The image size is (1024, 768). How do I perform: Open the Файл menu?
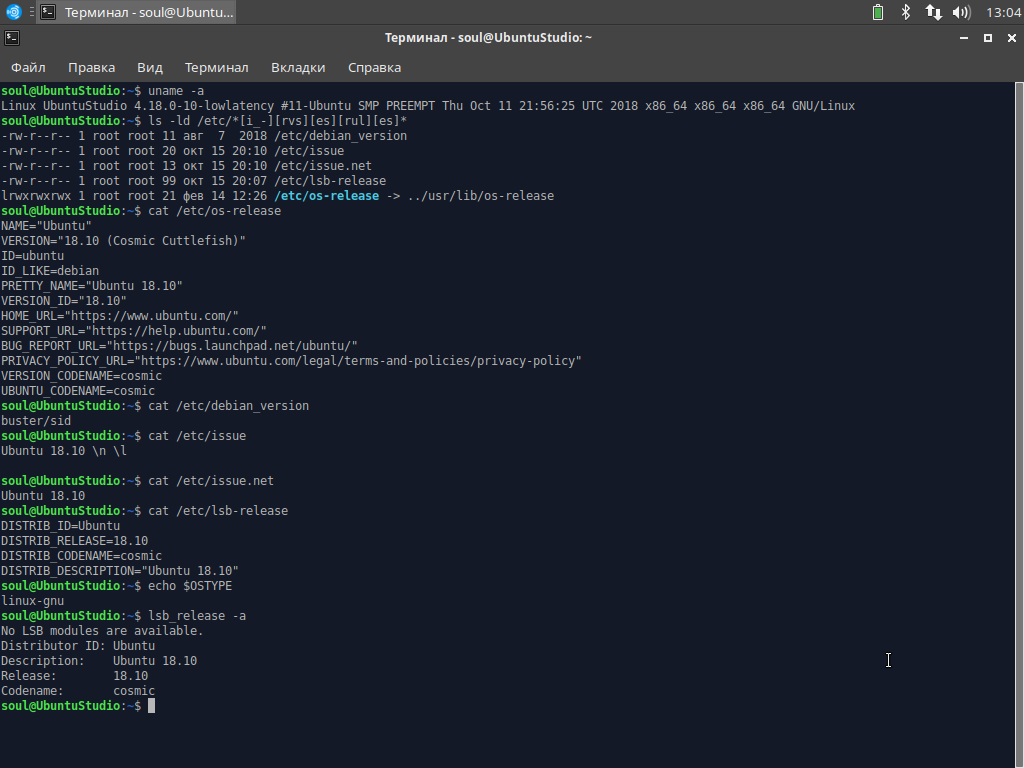(x=28, y=67)
